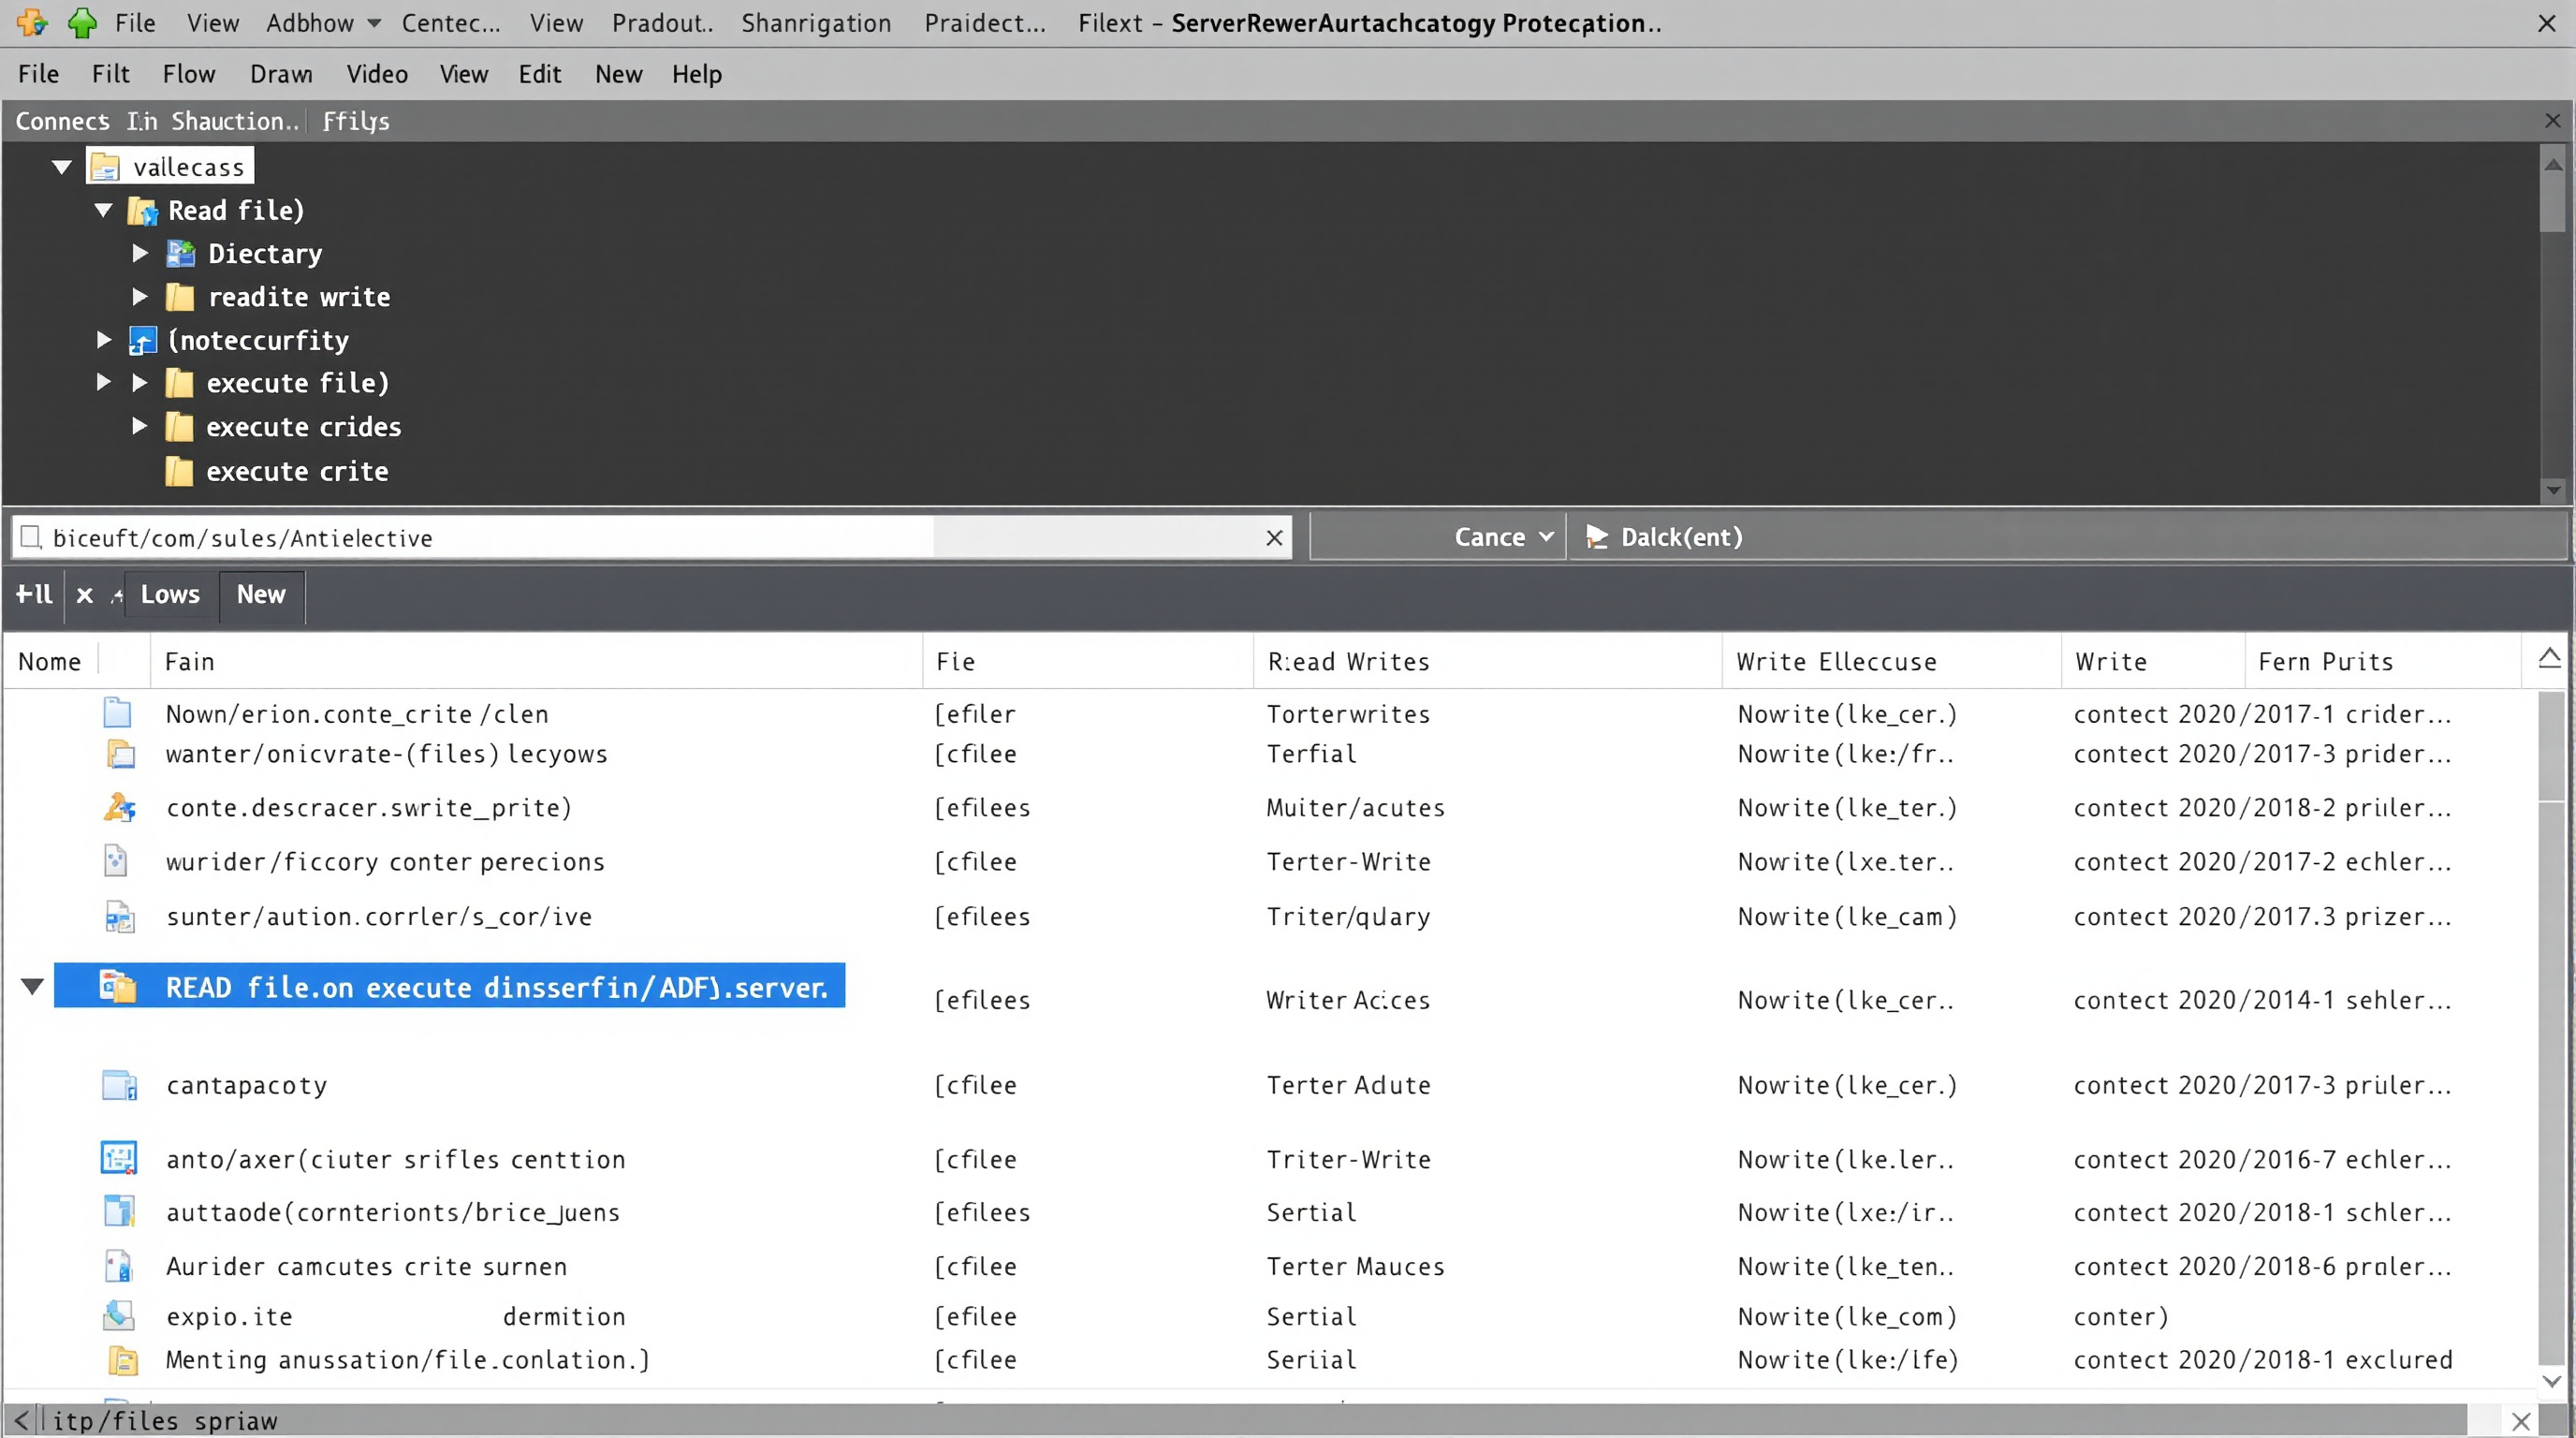Viewport: 2576px width, 1438px height.
Task: Clear the path field with X button
Action: (x=1274, y=538)
